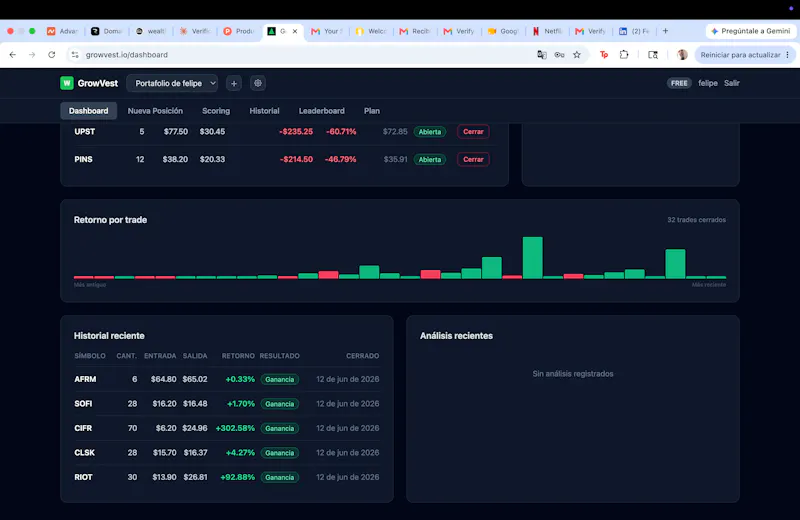Click UPST symbol in positions table
This screenshot has height=520, width=800.
85,132
